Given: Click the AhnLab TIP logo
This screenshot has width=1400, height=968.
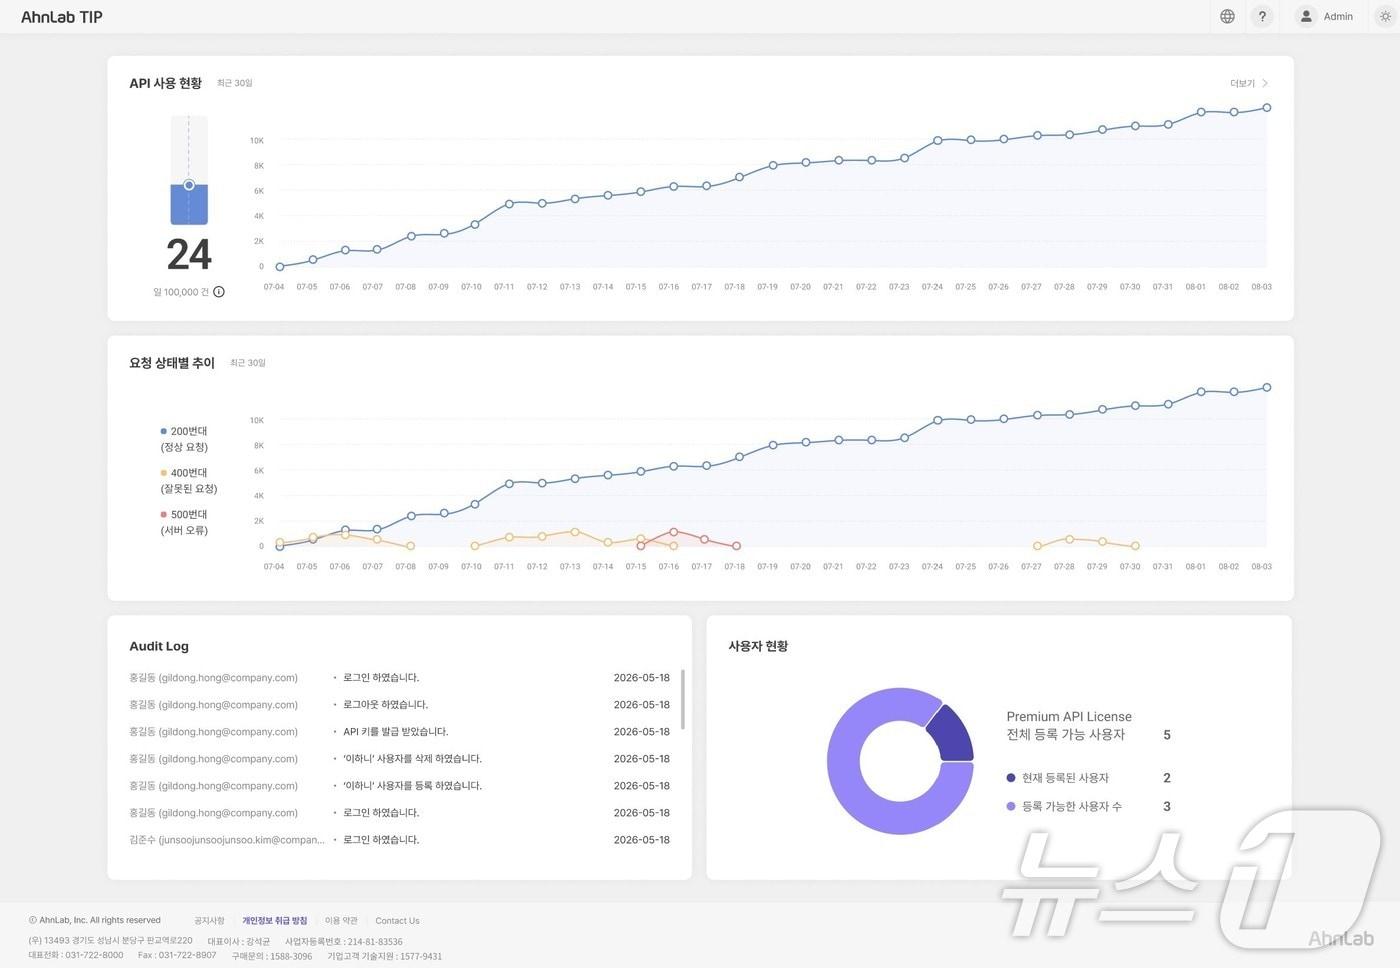Looking at the screenshot, I should (62, 17).
